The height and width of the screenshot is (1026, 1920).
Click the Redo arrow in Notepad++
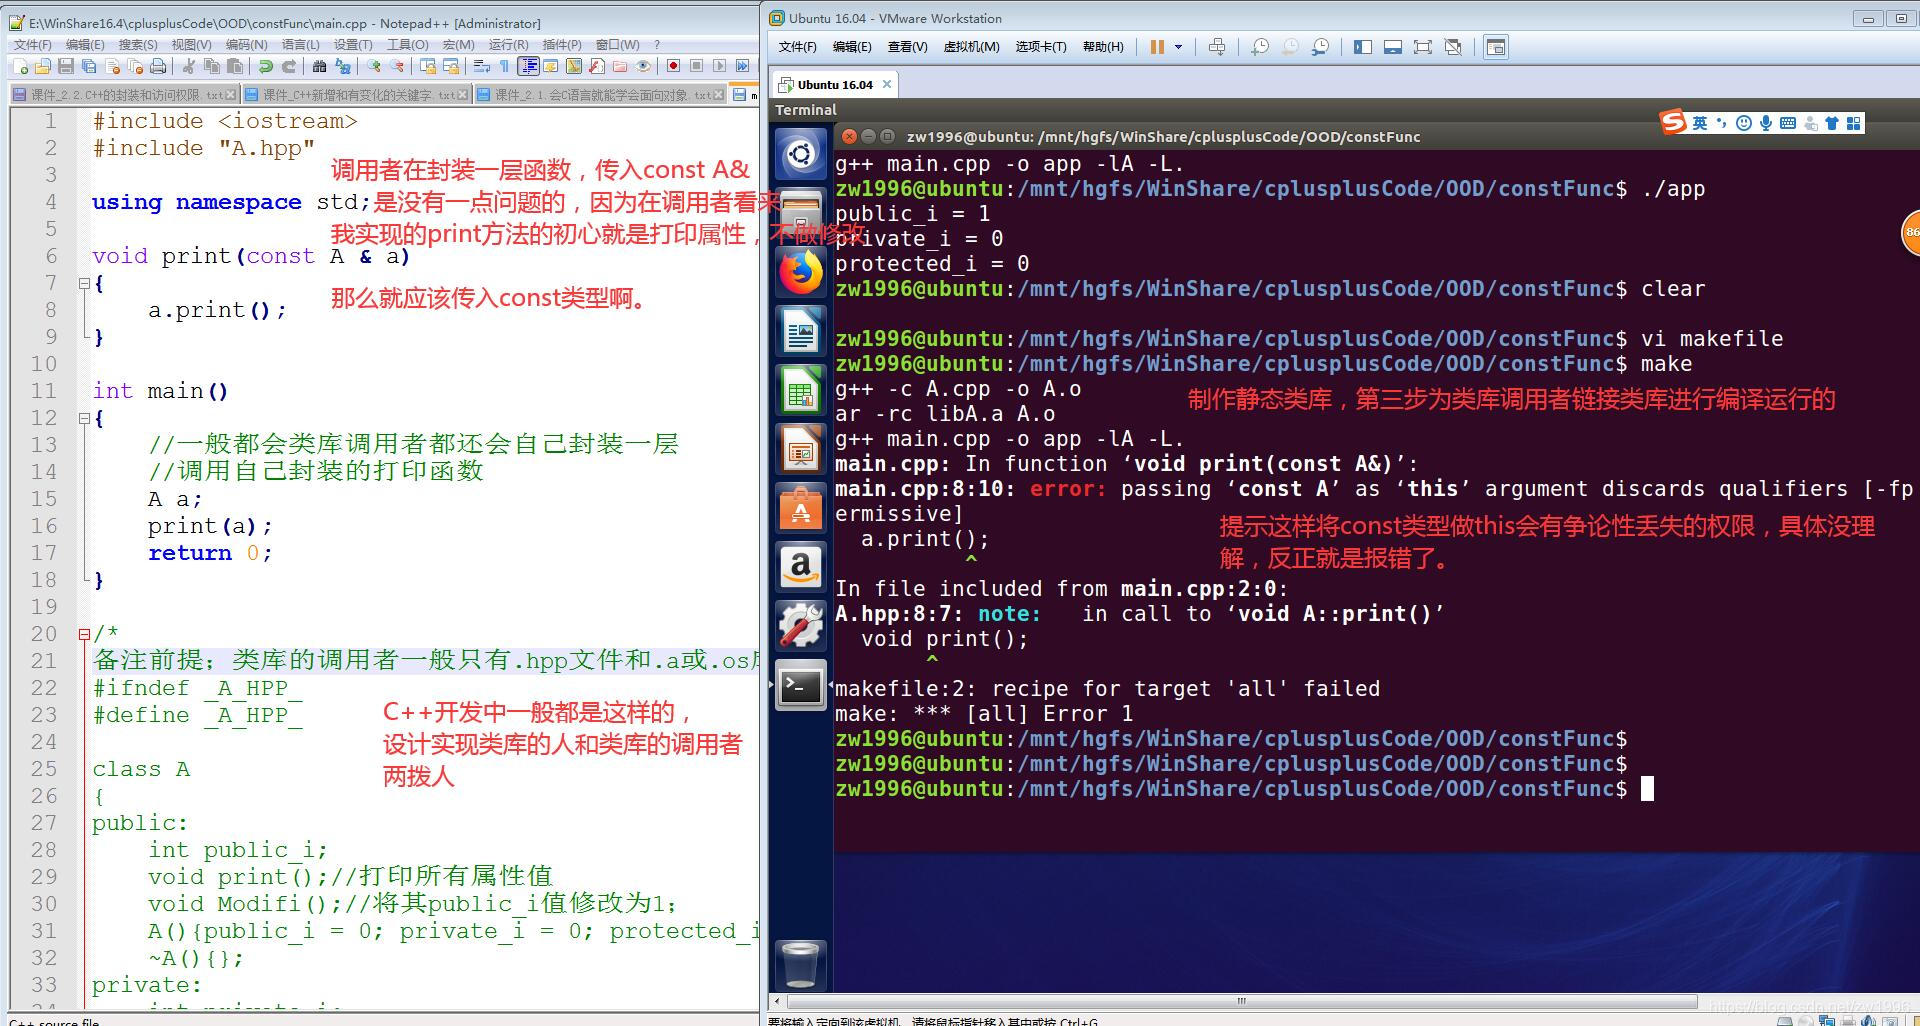click(289, 66)
